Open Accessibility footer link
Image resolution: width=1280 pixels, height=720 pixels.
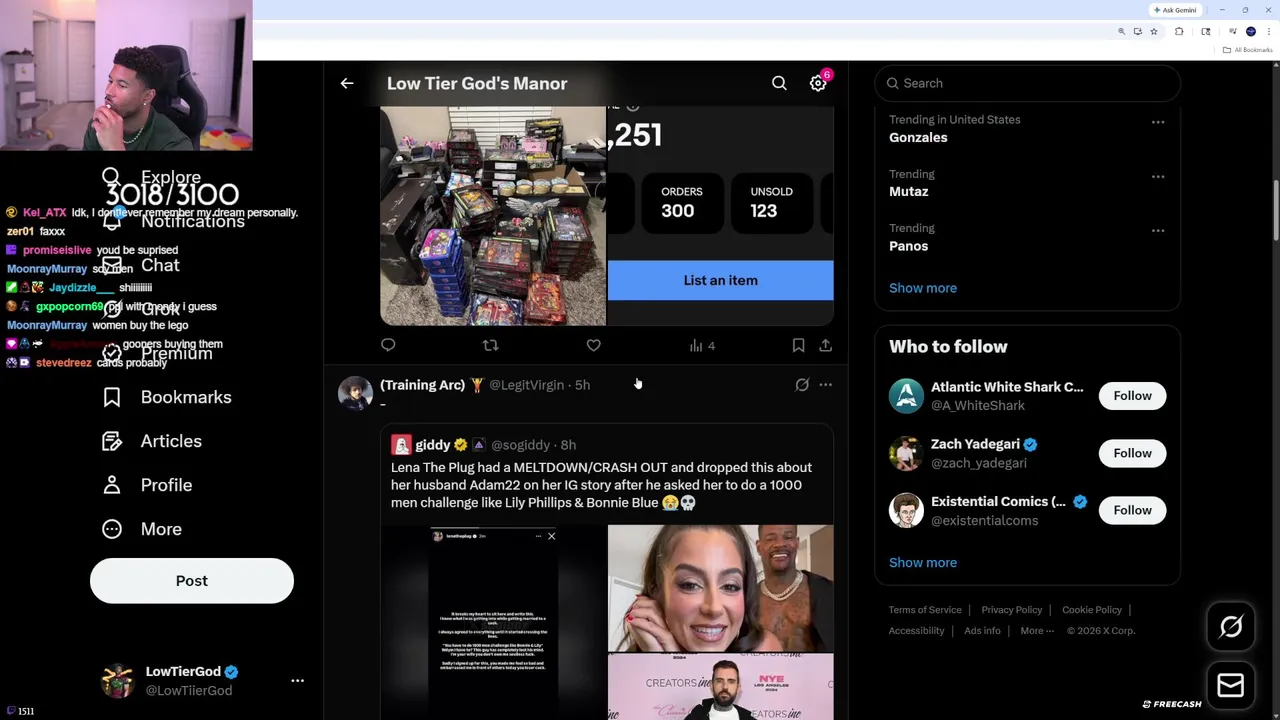(916, 631)
